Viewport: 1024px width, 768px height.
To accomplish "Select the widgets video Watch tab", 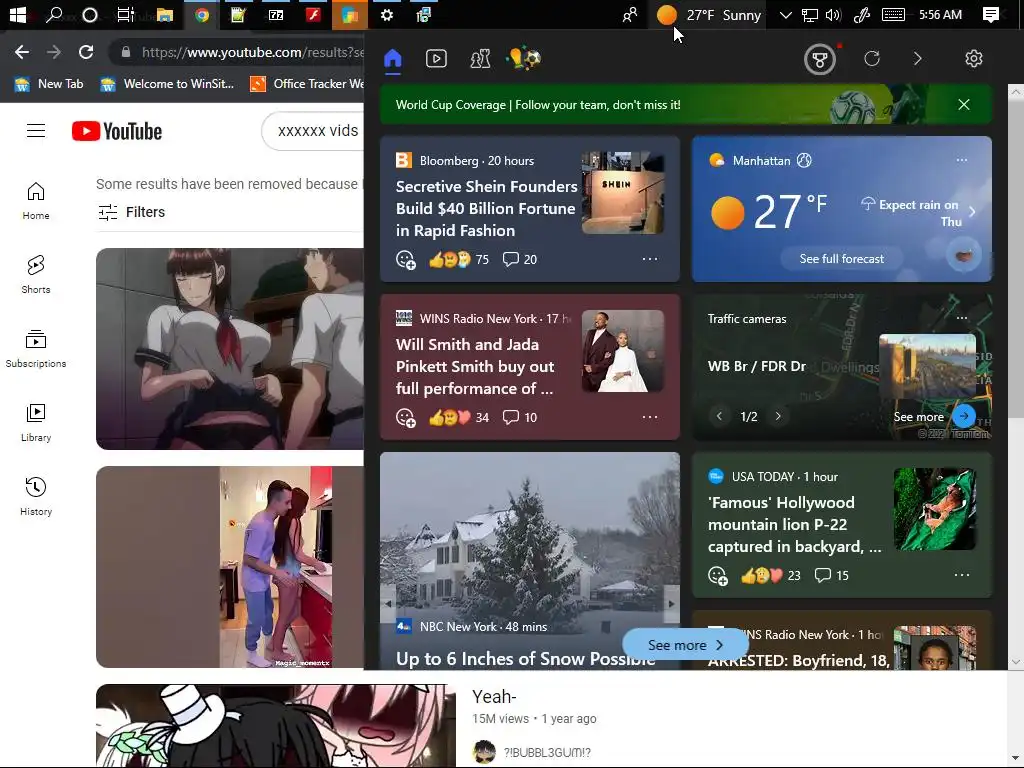I will pos(436,59).
